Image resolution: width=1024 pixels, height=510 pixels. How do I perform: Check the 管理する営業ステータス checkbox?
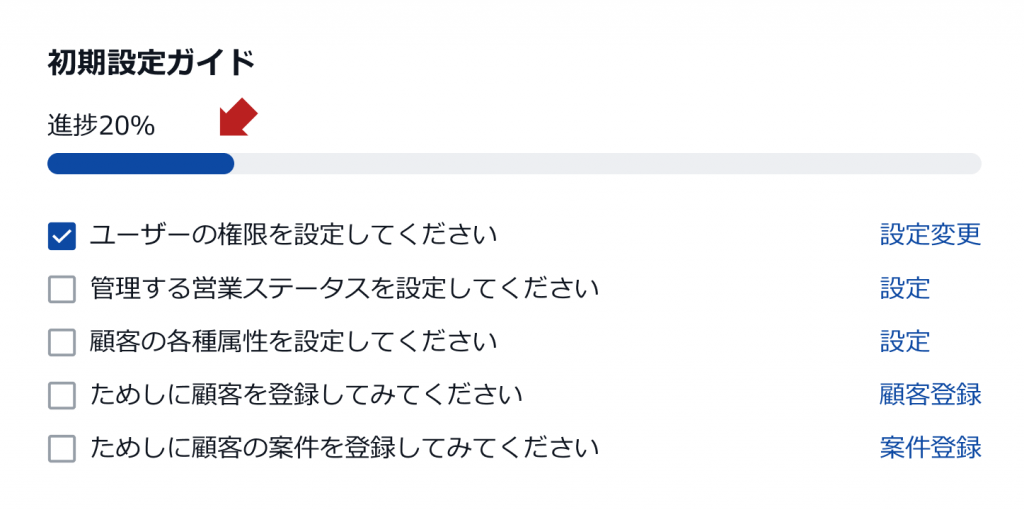point(61,290)
